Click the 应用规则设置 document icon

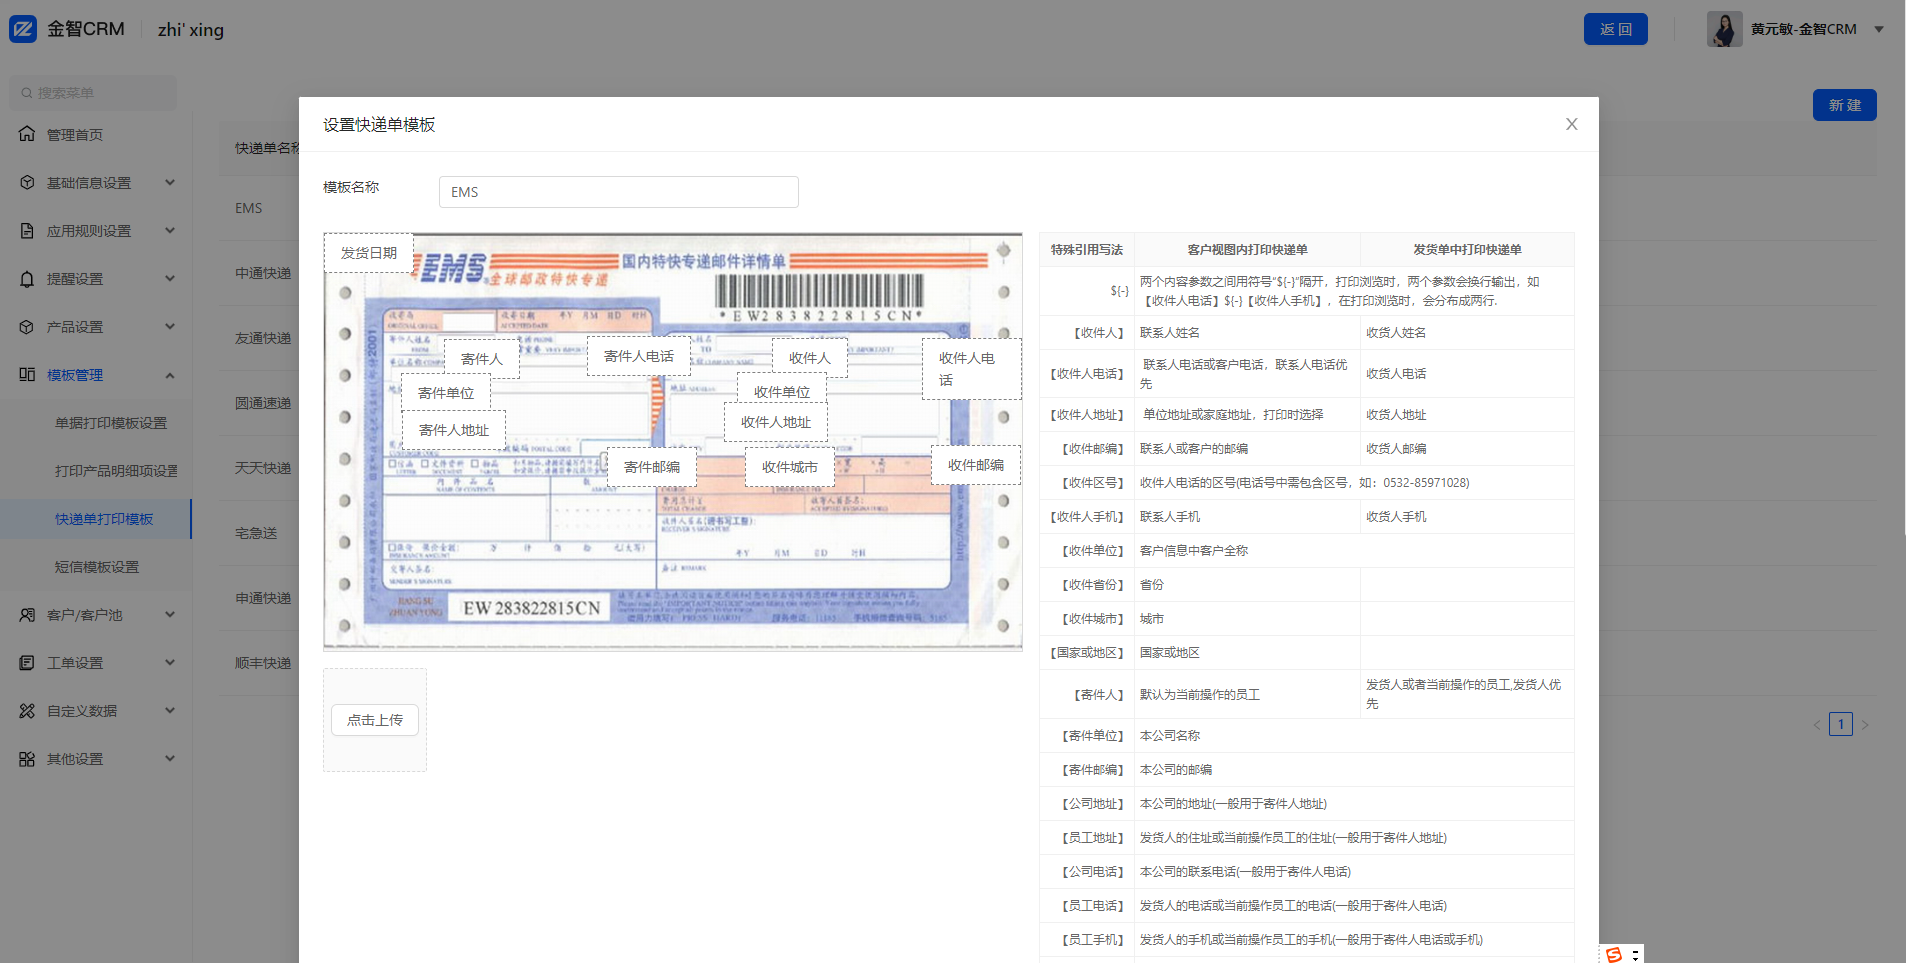[x=27, y=230]
